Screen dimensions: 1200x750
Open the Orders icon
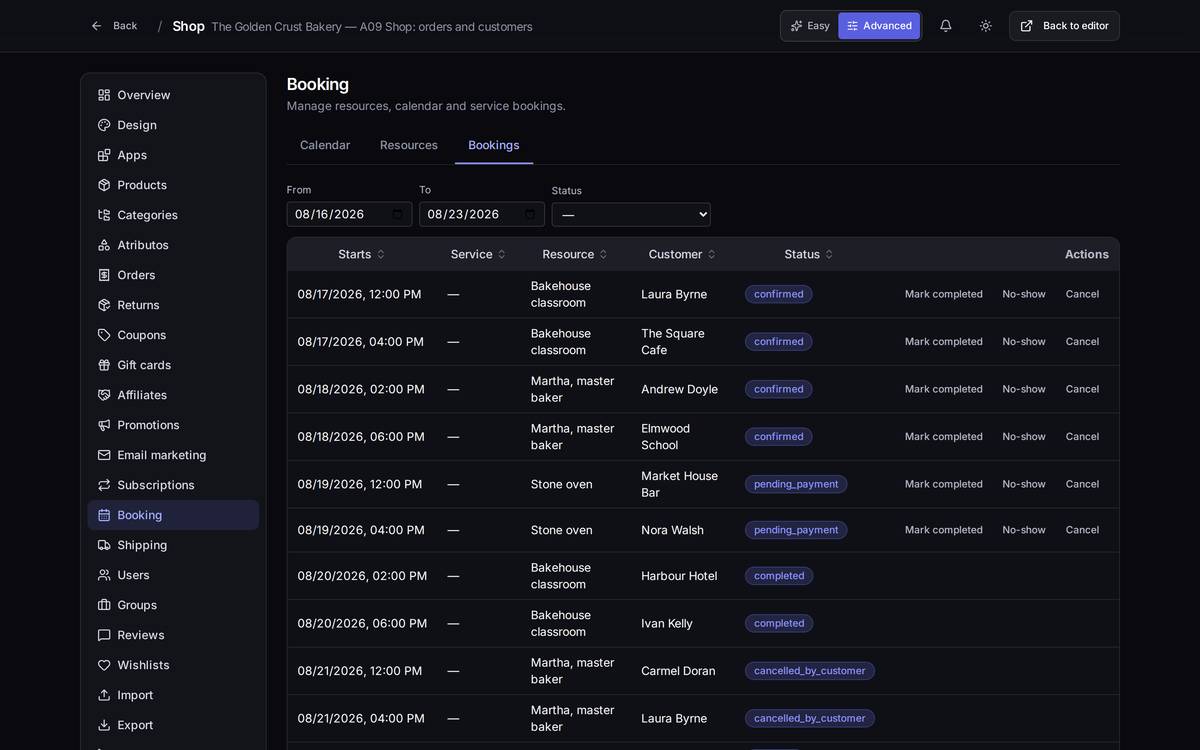(x=104, y=275)
